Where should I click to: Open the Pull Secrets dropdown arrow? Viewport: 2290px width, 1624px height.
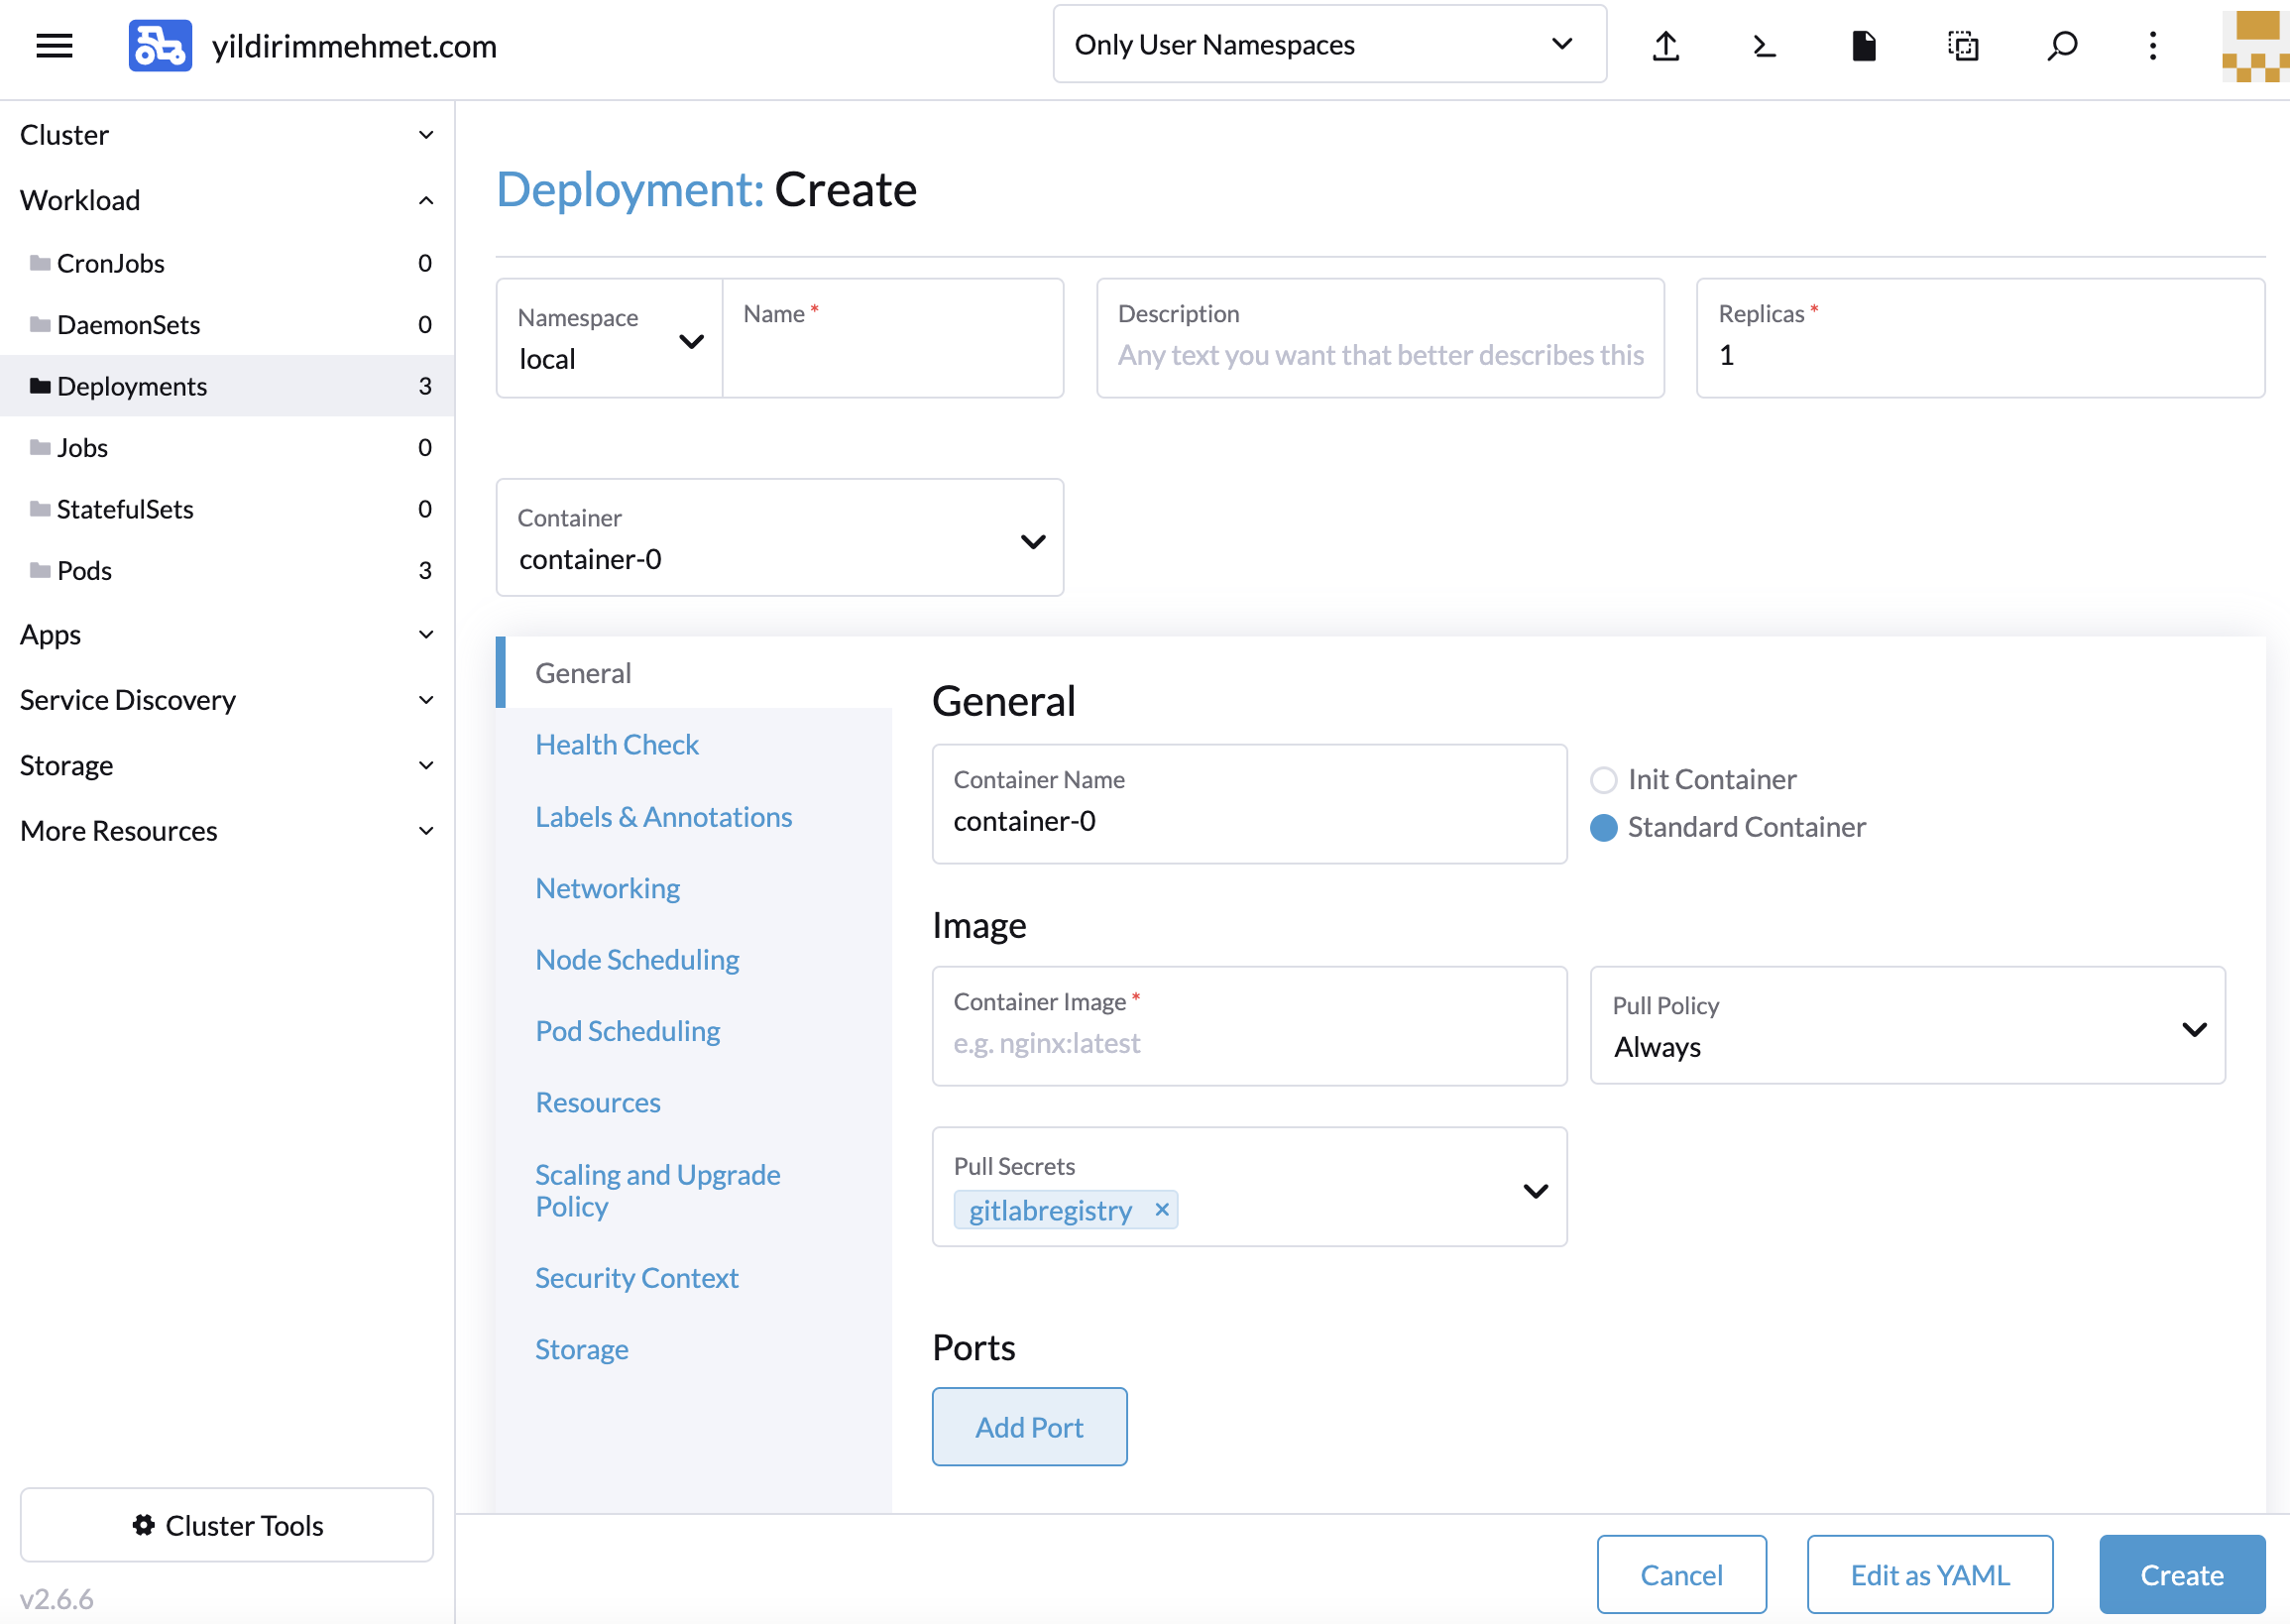pyautogui.click(x=1535, y=1190)
